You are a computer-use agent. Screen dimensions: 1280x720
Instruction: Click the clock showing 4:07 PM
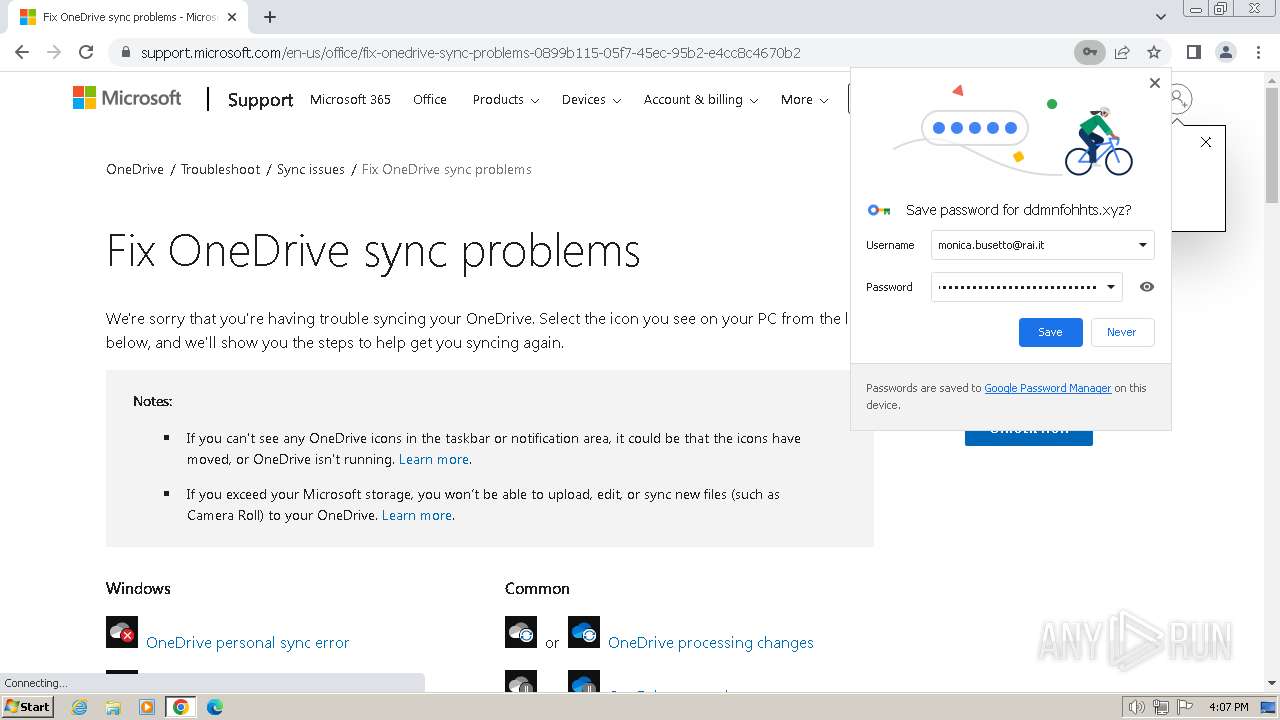1228,707
